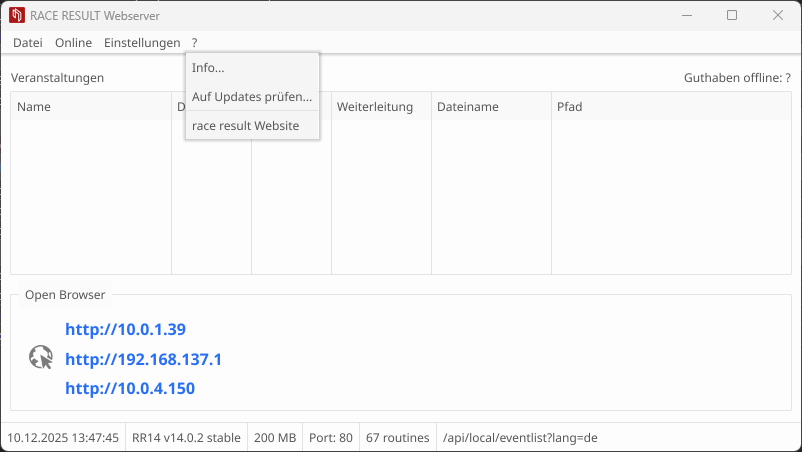Image resolution: width=802 pixels, height=452 pixels.
Task: Choose Auf Updates prüfen... menu entry
Action: coord(252,97)
